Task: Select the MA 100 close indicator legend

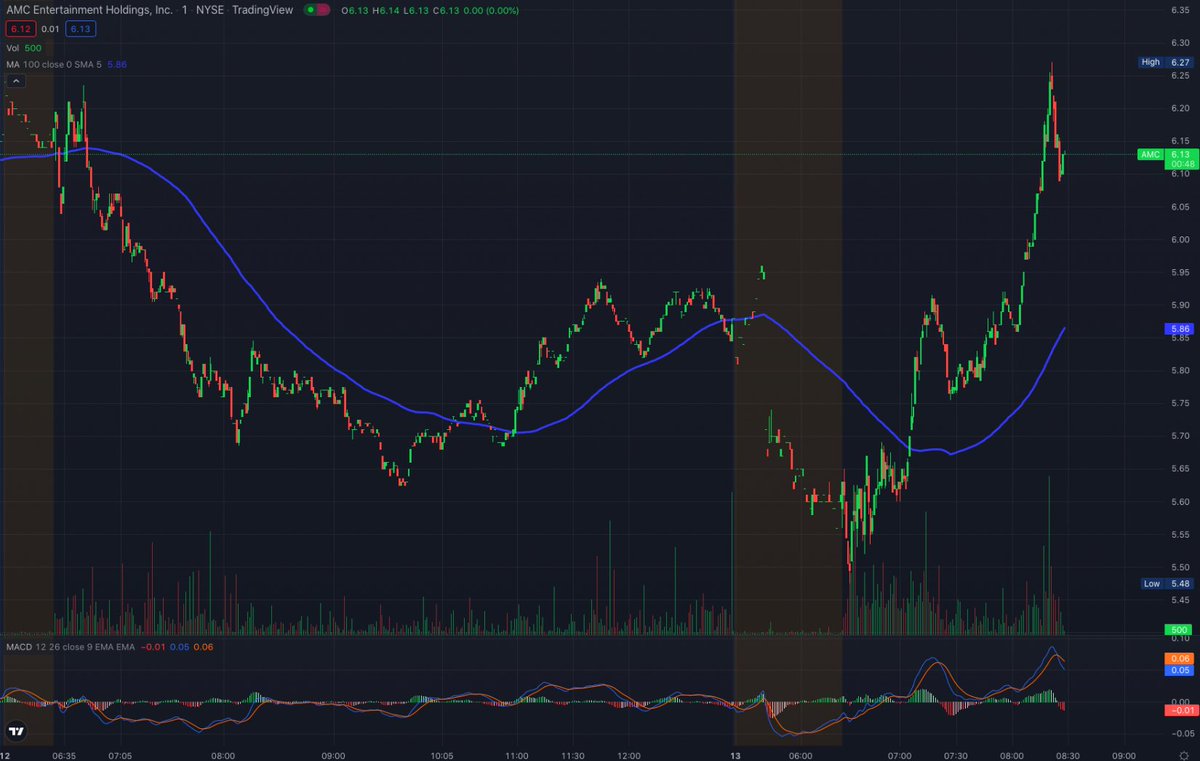Action: click(x=66, y=64)
